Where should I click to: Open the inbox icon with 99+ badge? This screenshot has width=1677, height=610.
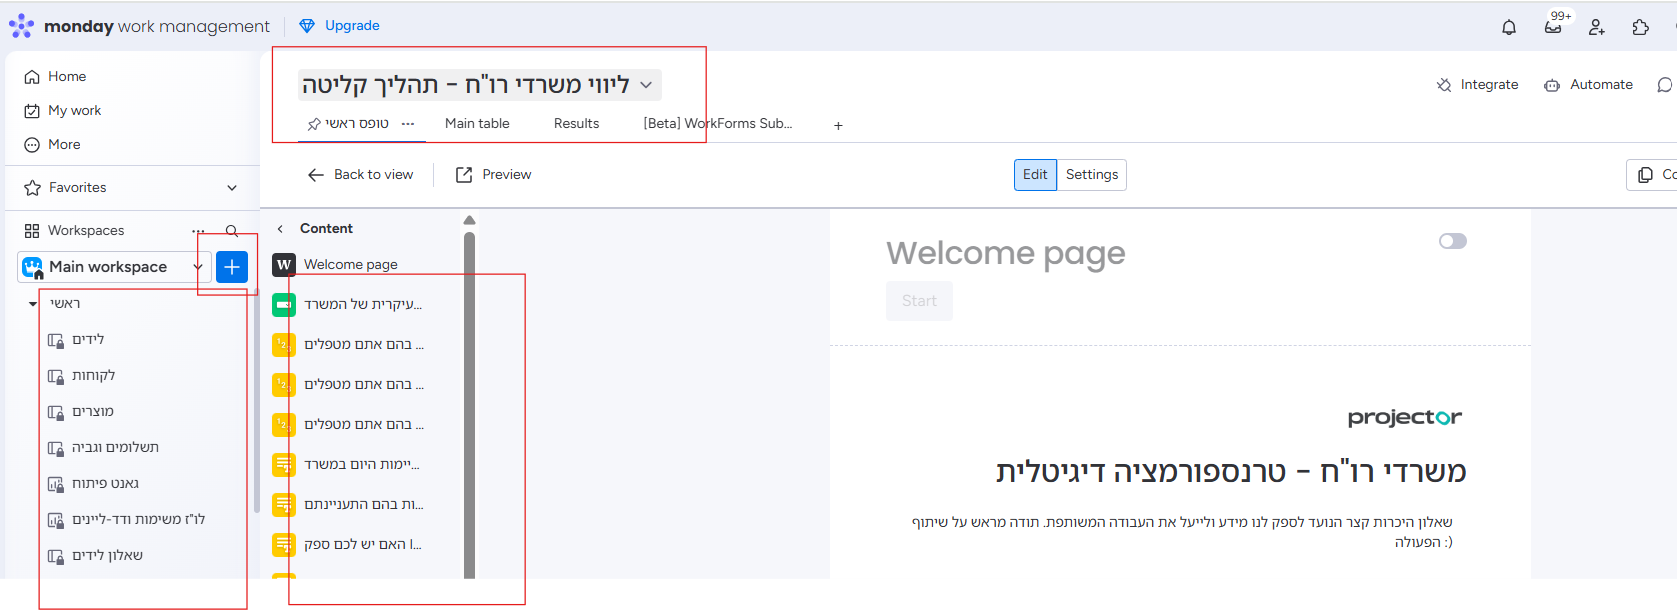coord(1553,27)
